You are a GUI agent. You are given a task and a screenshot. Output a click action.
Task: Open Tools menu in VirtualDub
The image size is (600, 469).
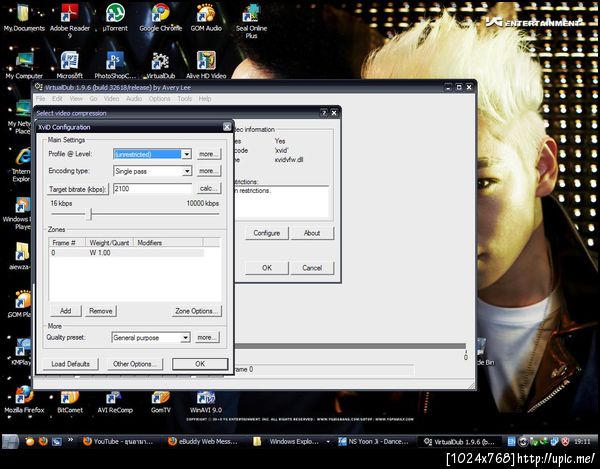pos(184,99)
